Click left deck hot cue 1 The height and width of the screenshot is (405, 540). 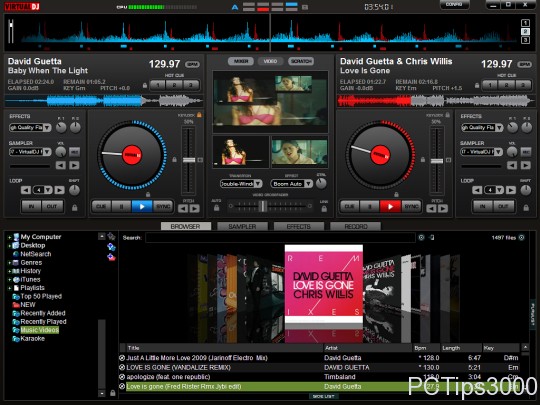[157, 85]
